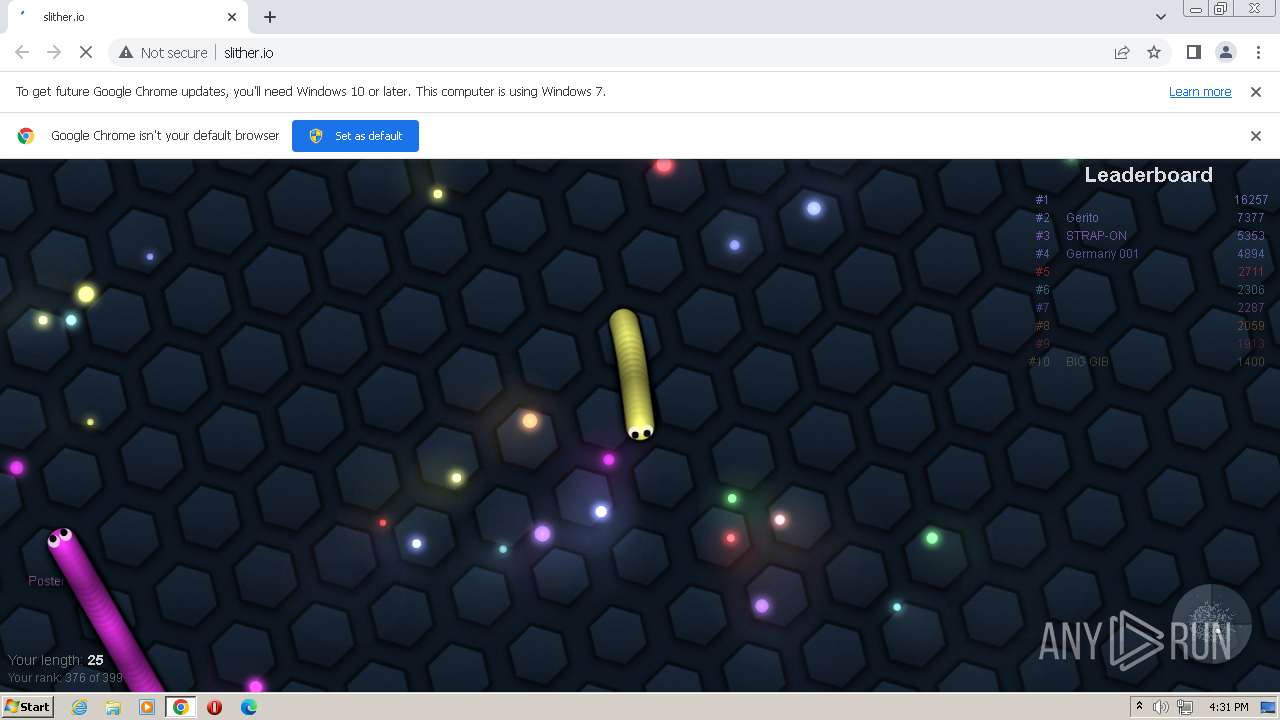Open Windows Media Player from taskbar
The image size is (1280, 720).
coord(147,707)
